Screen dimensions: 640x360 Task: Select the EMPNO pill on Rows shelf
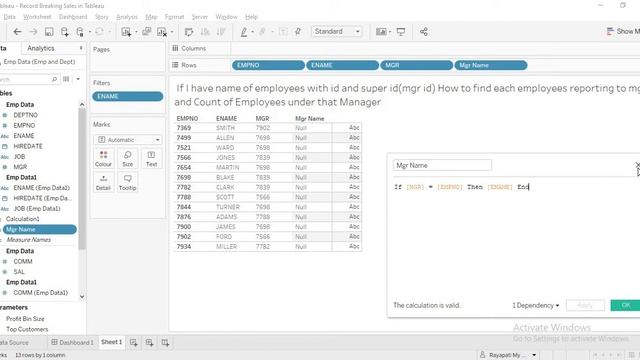click(268, 65)
